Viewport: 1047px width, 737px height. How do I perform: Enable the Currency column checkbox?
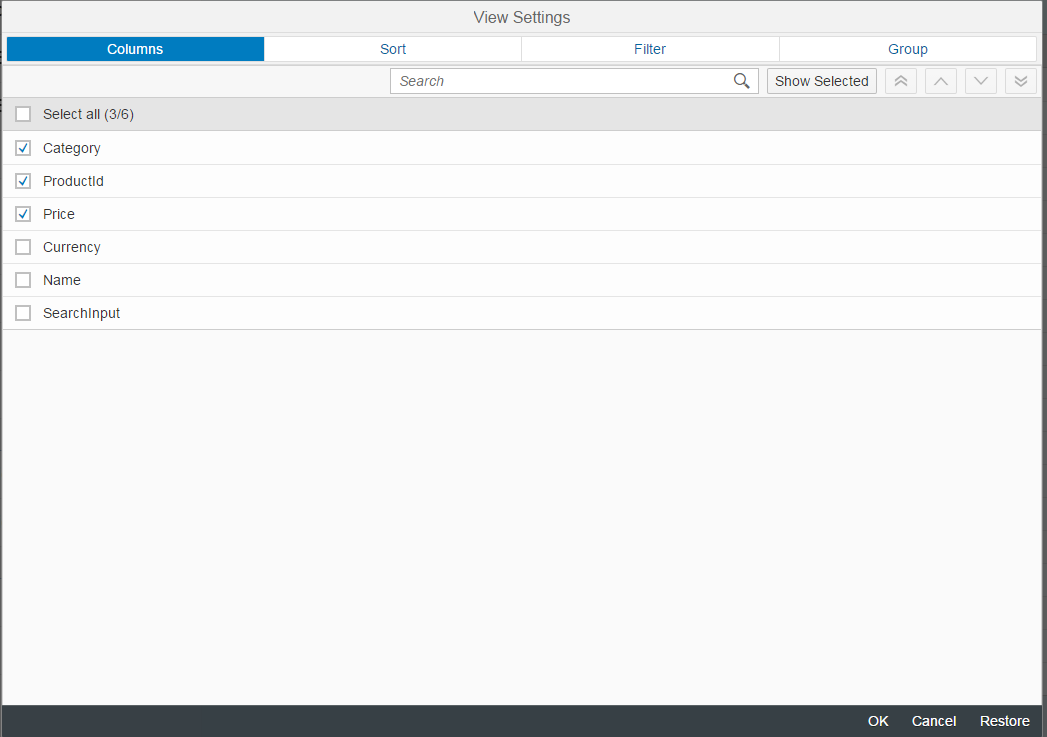[x=23, y=247]
